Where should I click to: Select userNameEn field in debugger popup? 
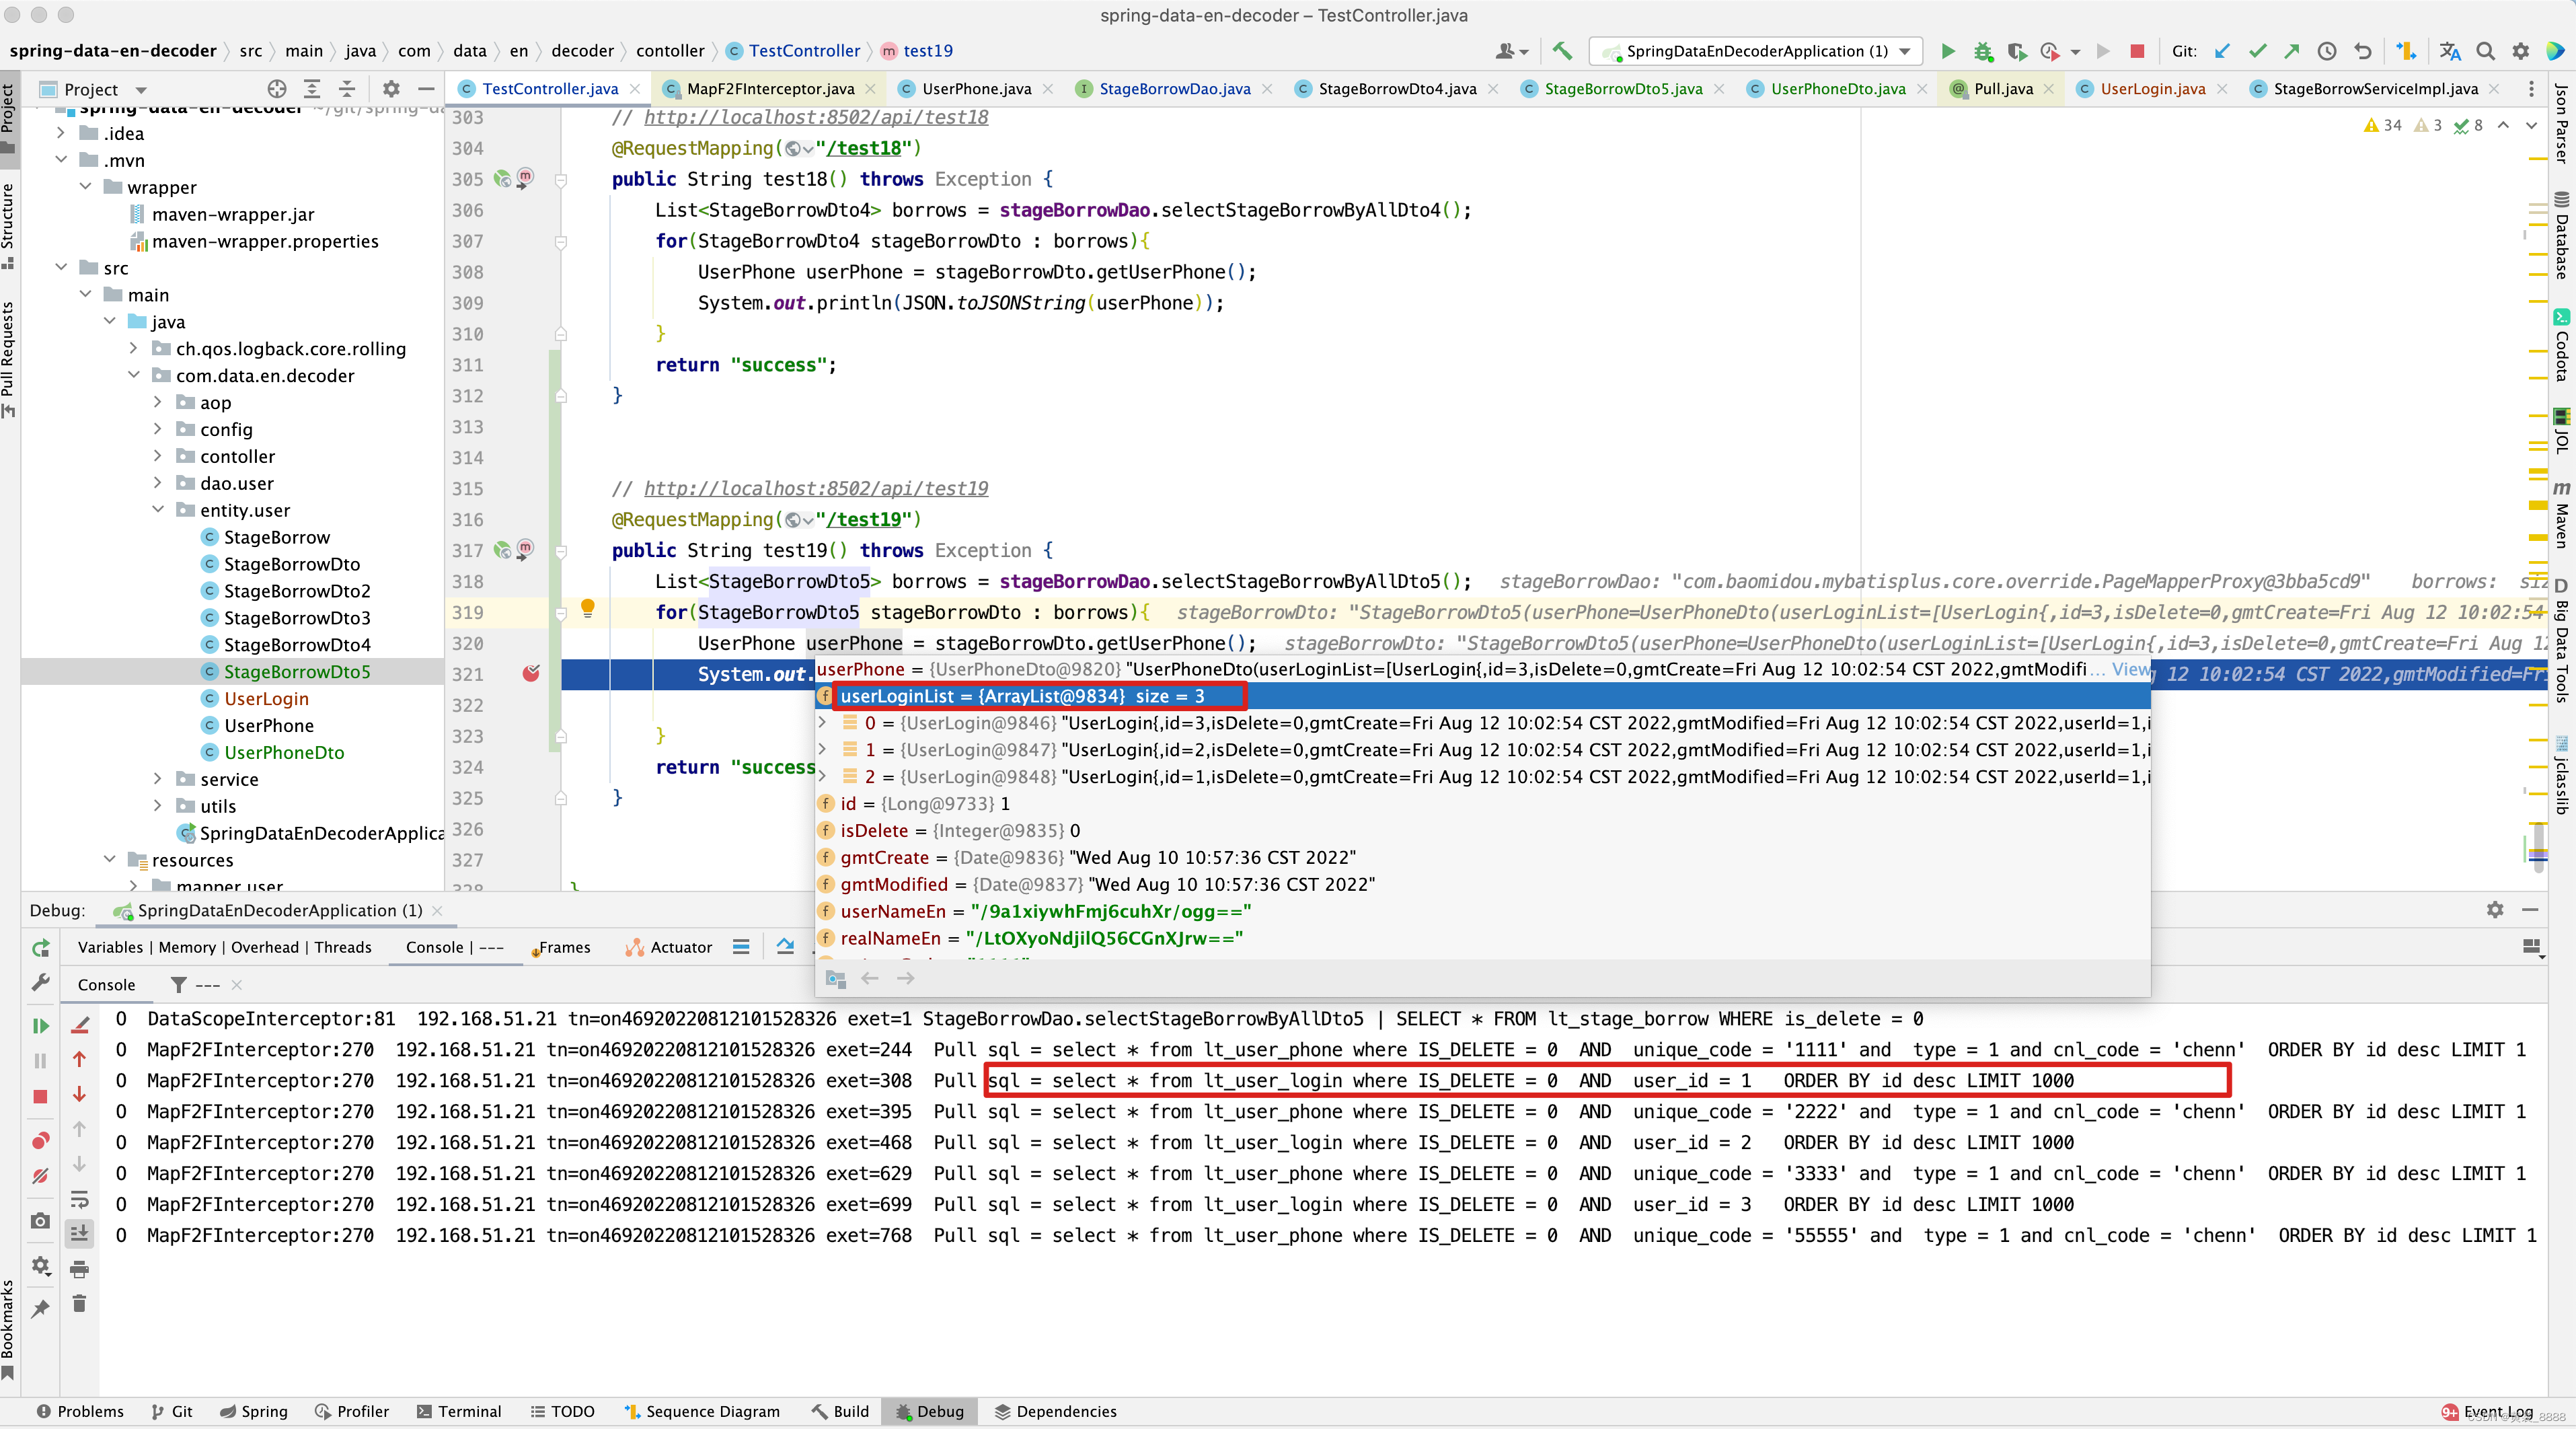pyautogui.click(x=1484, y=911)
